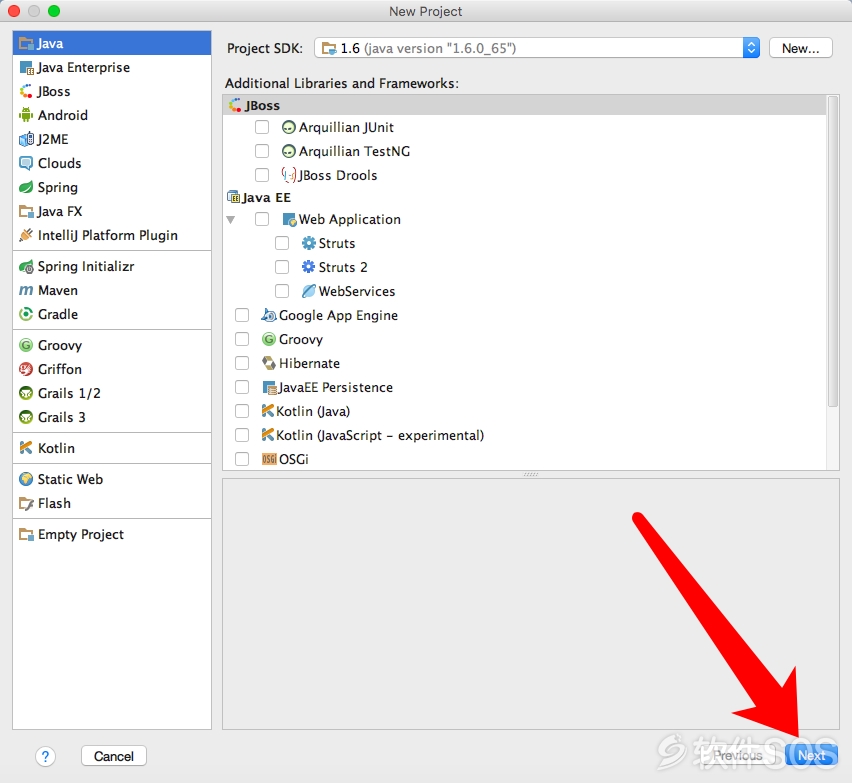Select the Spring Initializr icon
Image resolution: width=852 pixels, height=783 pixels.
tap(26, 266)
